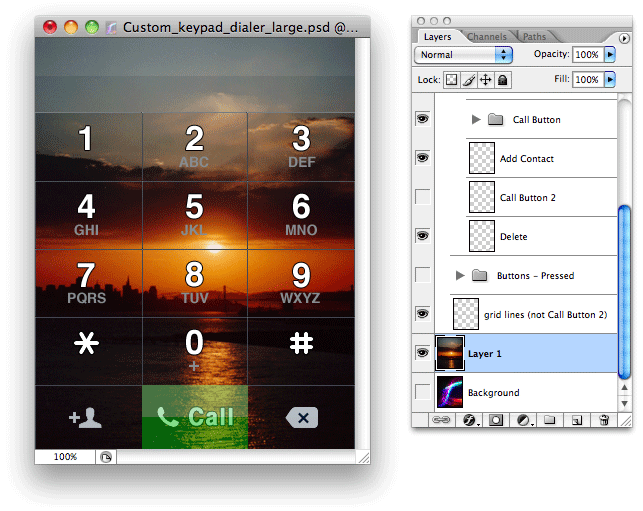Create a new layer
Screen dimensions: 643x511
point(577,420)
